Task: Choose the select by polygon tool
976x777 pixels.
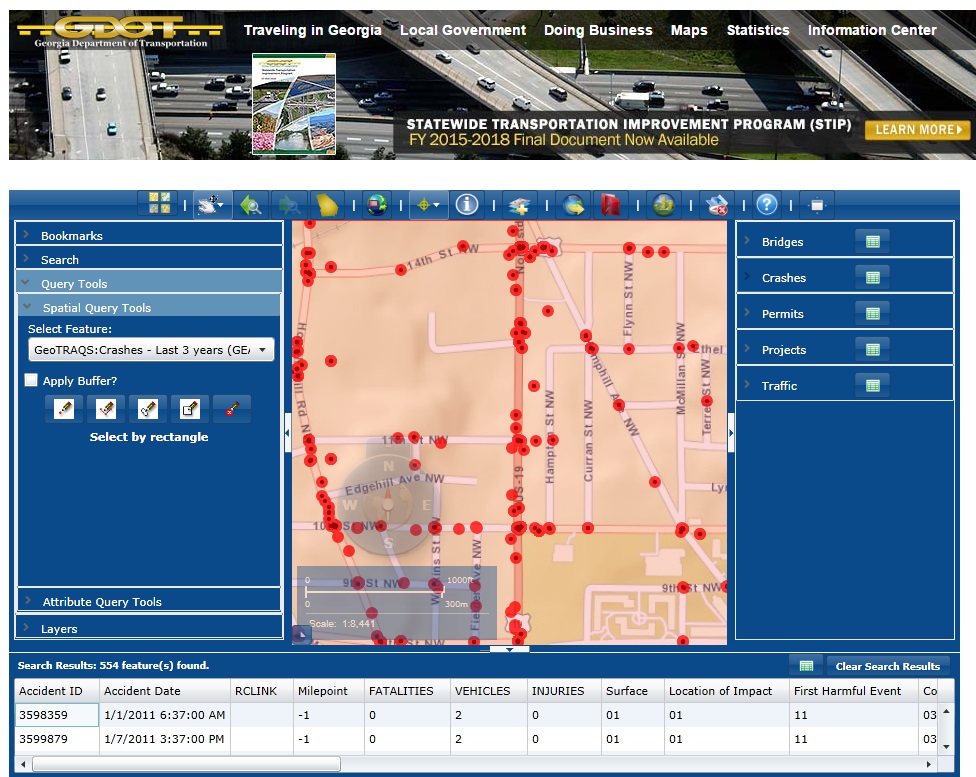Action: click(x=106, y=408)
